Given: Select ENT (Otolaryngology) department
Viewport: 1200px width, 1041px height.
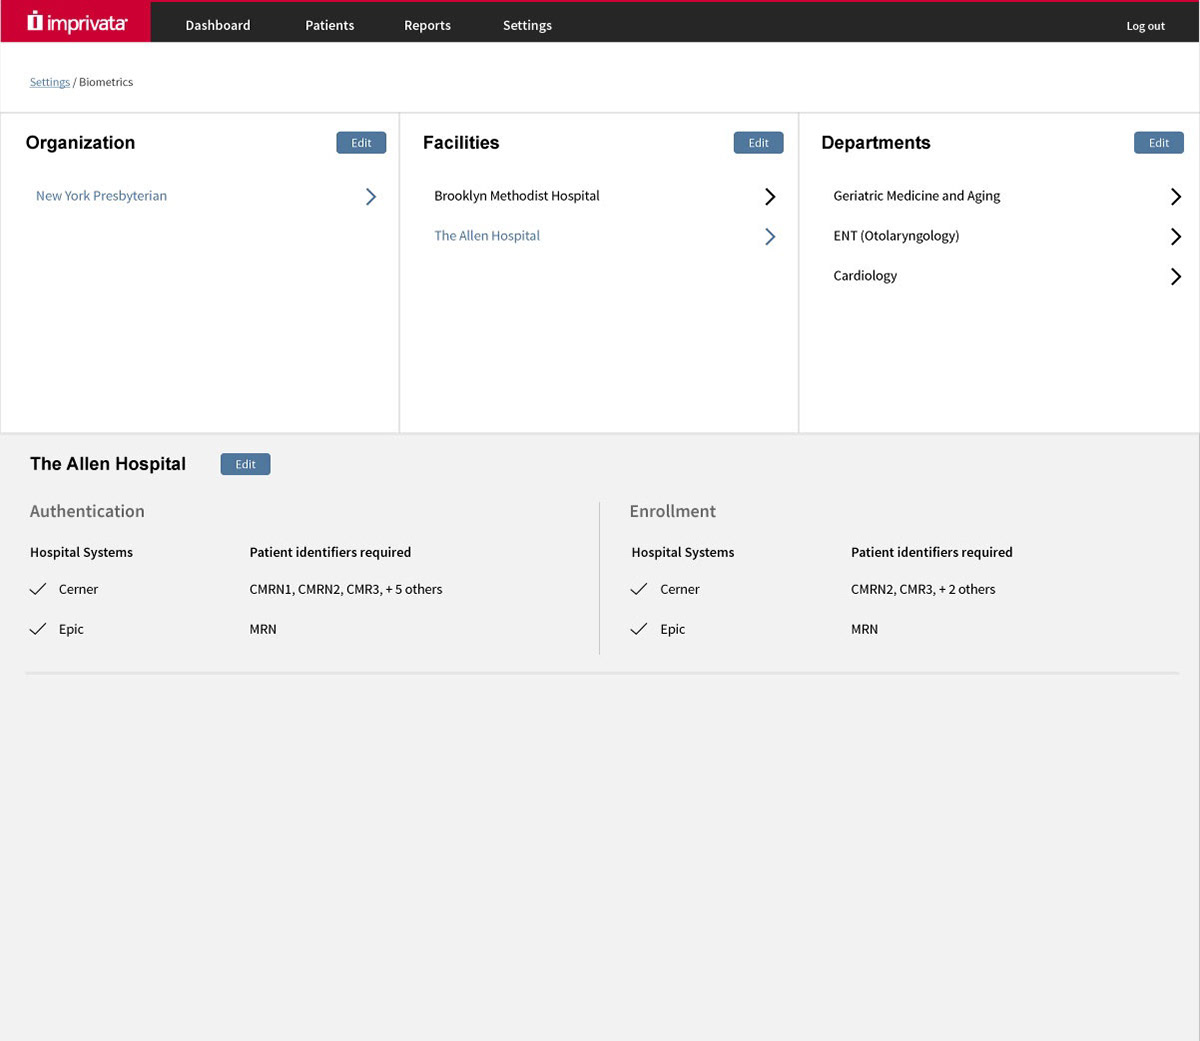Looking at the screenshot, I should [896, 236].
